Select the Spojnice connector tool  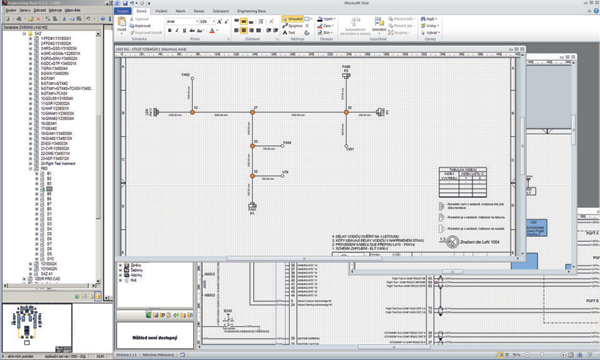coord(292,26)
